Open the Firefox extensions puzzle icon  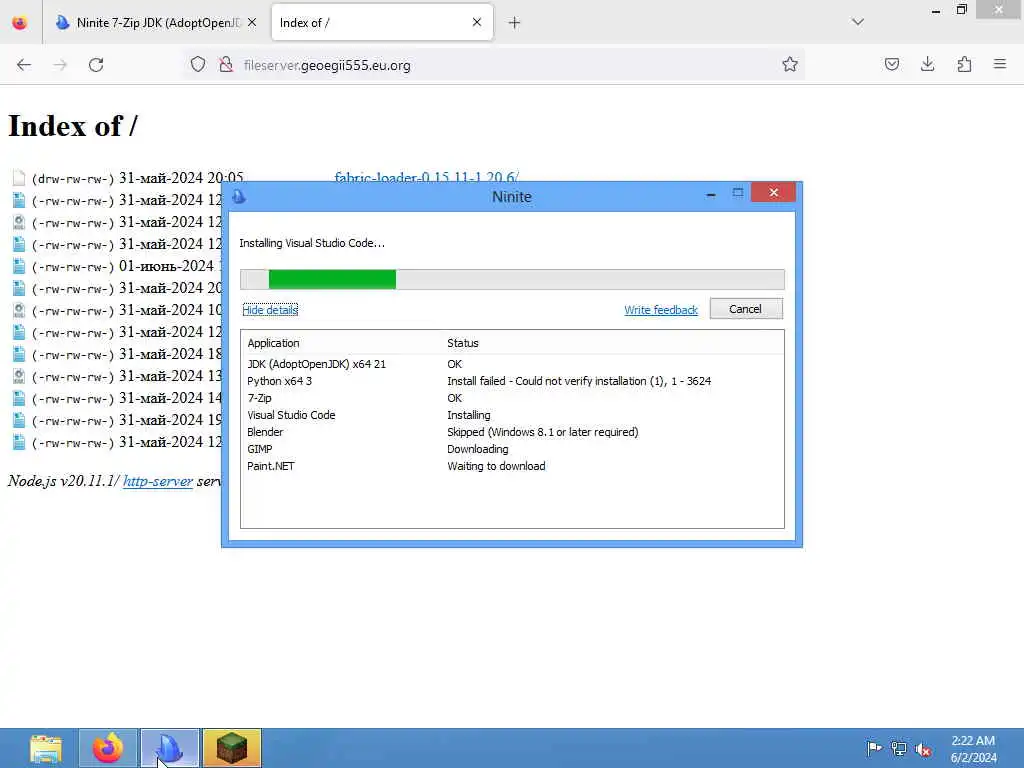coord(964,64)
